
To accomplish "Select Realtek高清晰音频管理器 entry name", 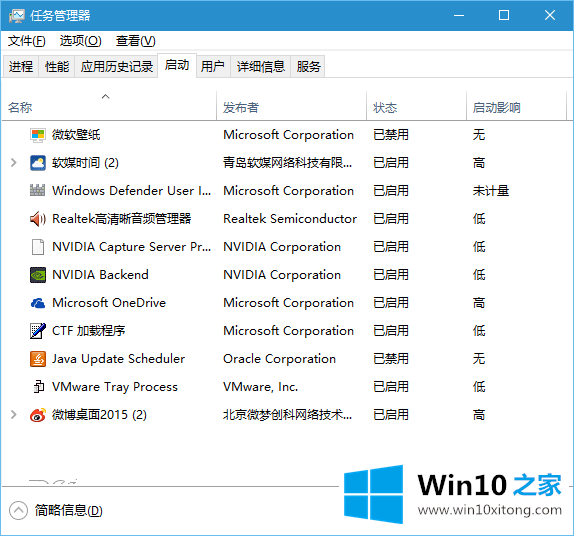I will [122, 219].
